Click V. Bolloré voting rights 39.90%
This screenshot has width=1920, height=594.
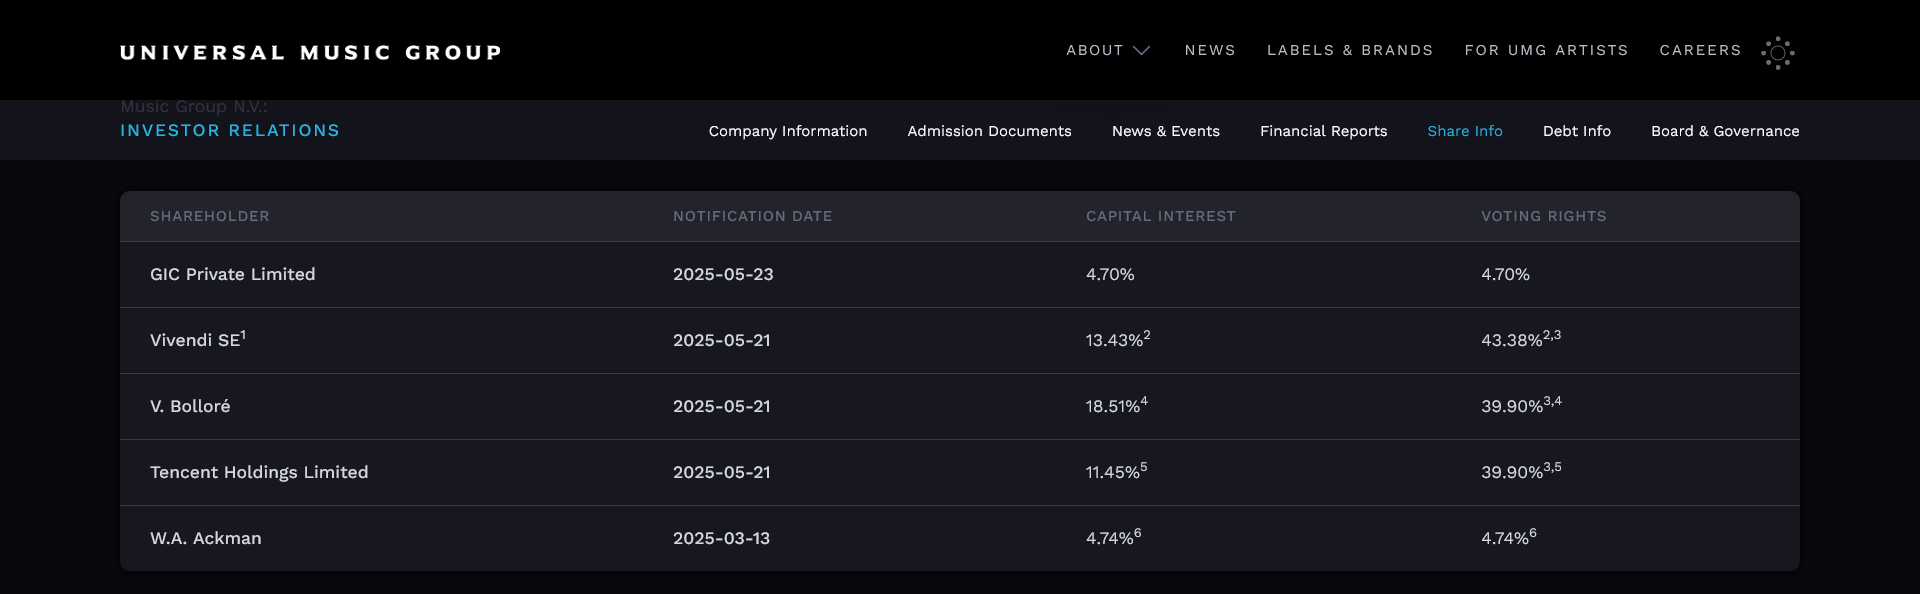click(x=1521, y=406)
